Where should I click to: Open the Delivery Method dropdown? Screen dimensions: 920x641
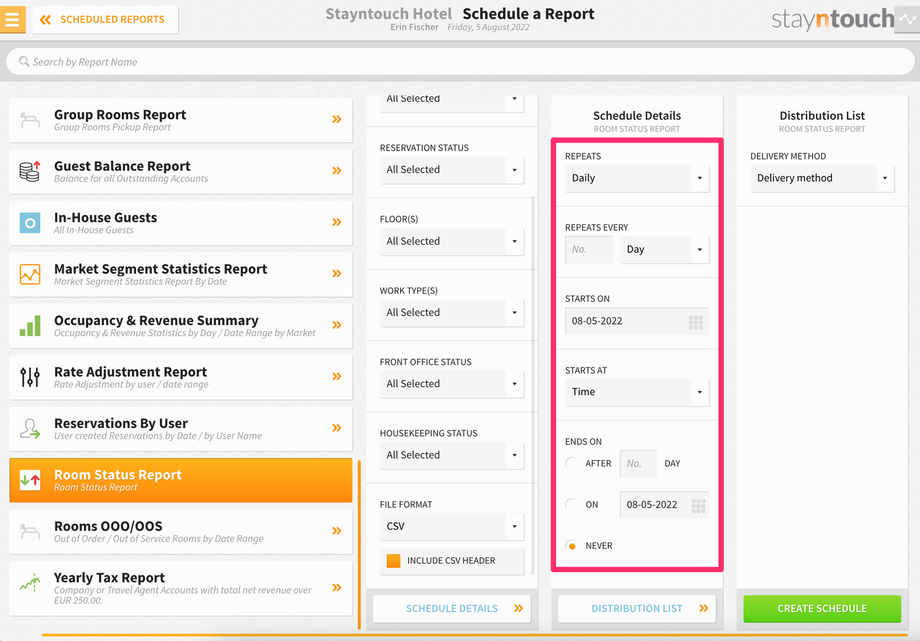822,178
